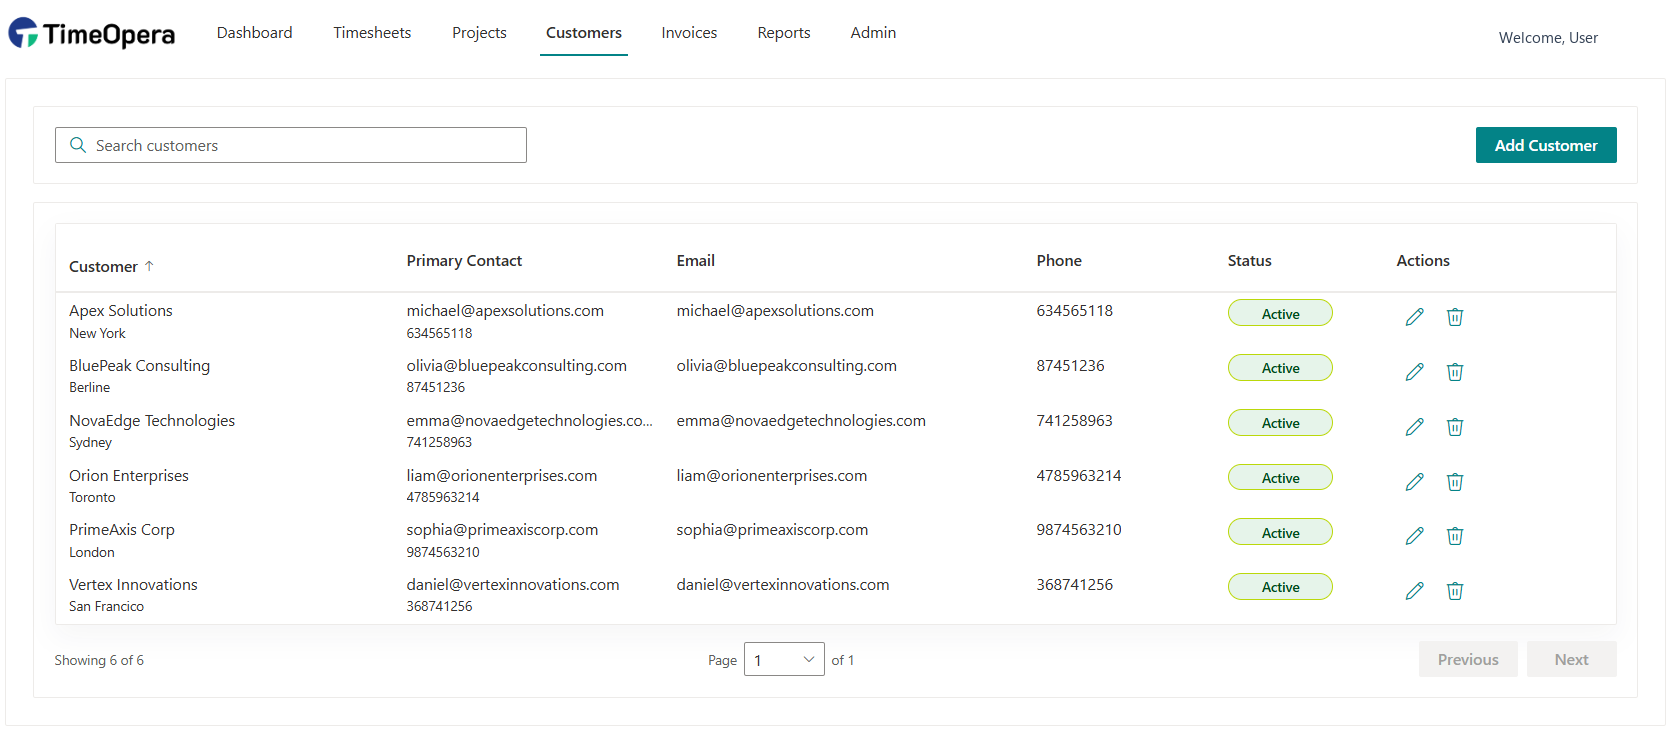1677x739 pixels.
Task: Click email sophia@primeaxiscorp.com in Email column
Action: (772, 530)
